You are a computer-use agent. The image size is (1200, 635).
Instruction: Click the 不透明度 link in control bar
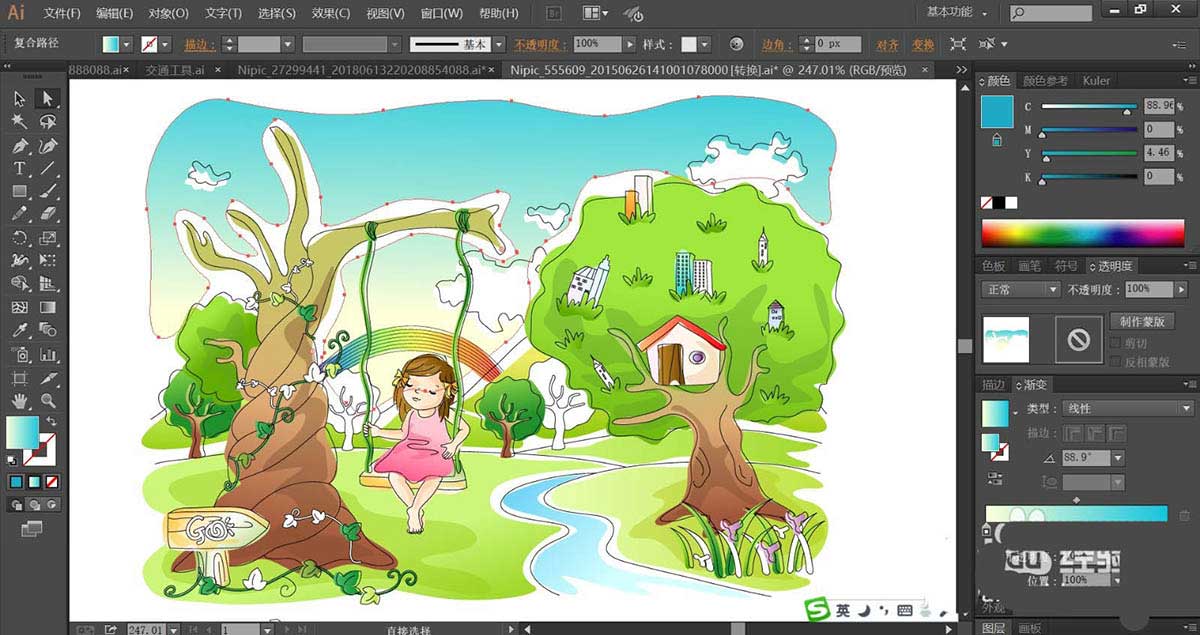click(540, 44)
